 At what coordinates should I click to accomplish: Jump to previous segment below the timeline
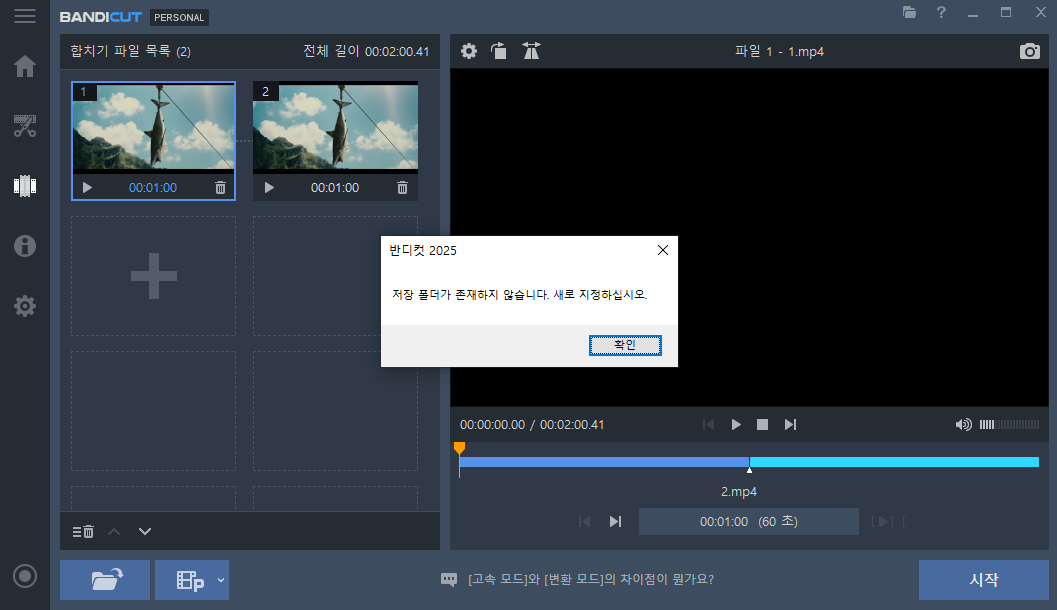coord(584,522)
